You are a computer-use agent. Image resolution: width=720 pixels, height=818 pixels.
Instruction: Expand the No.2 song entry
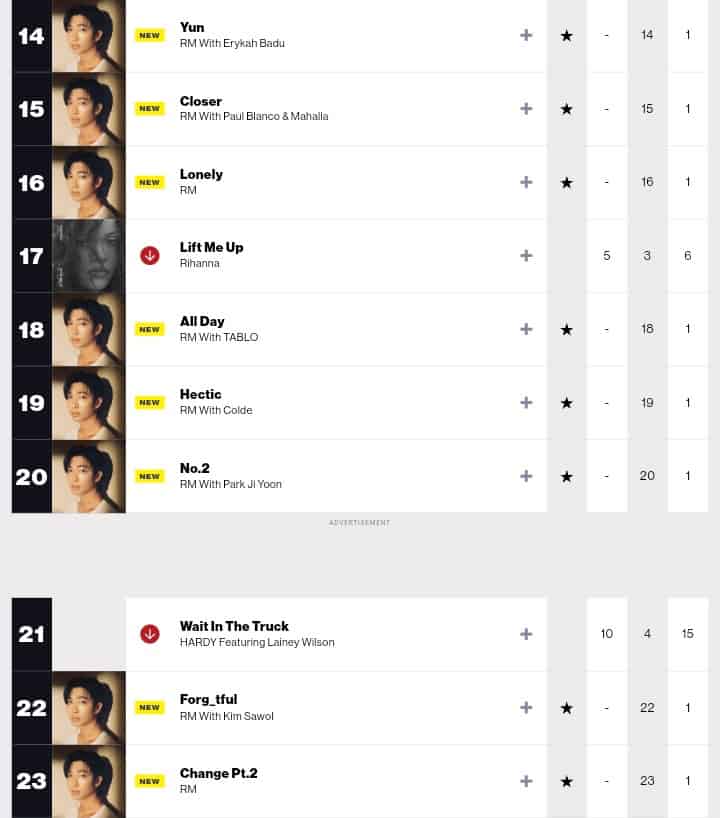[x=526, y=476]
